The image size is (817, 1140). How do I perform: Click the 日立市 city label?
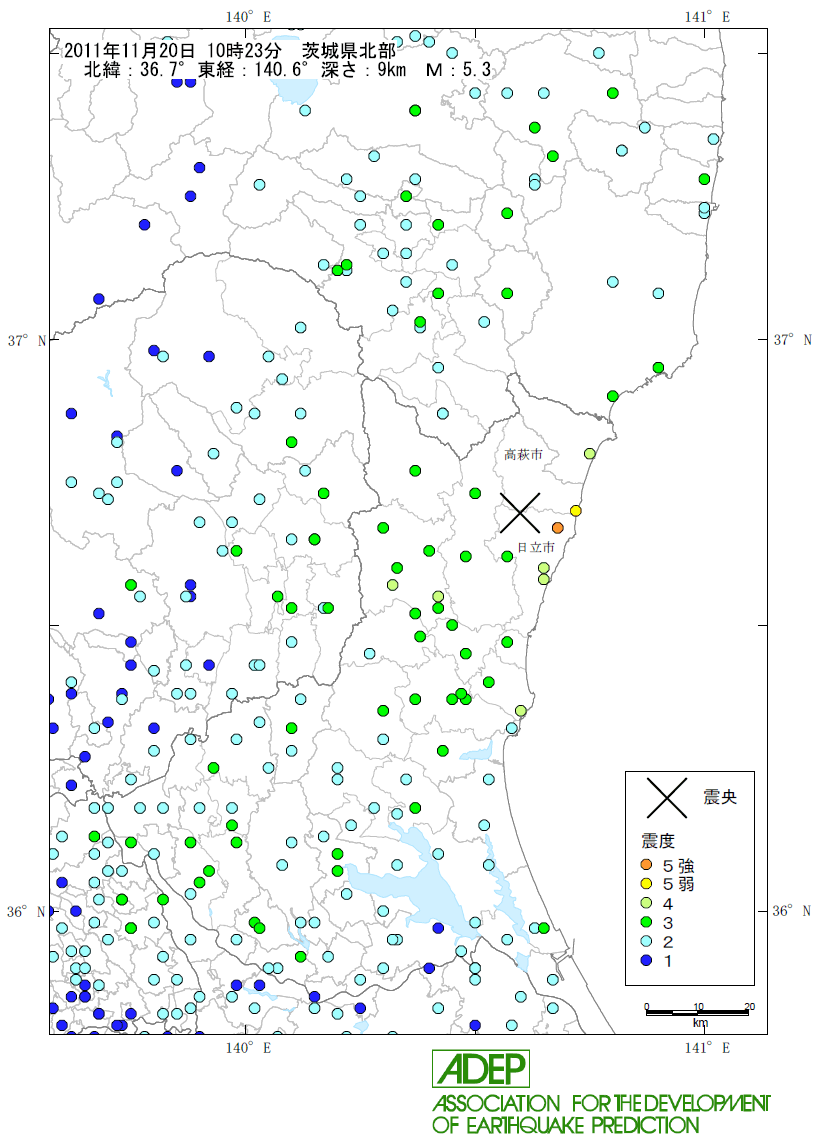point(536,547)
